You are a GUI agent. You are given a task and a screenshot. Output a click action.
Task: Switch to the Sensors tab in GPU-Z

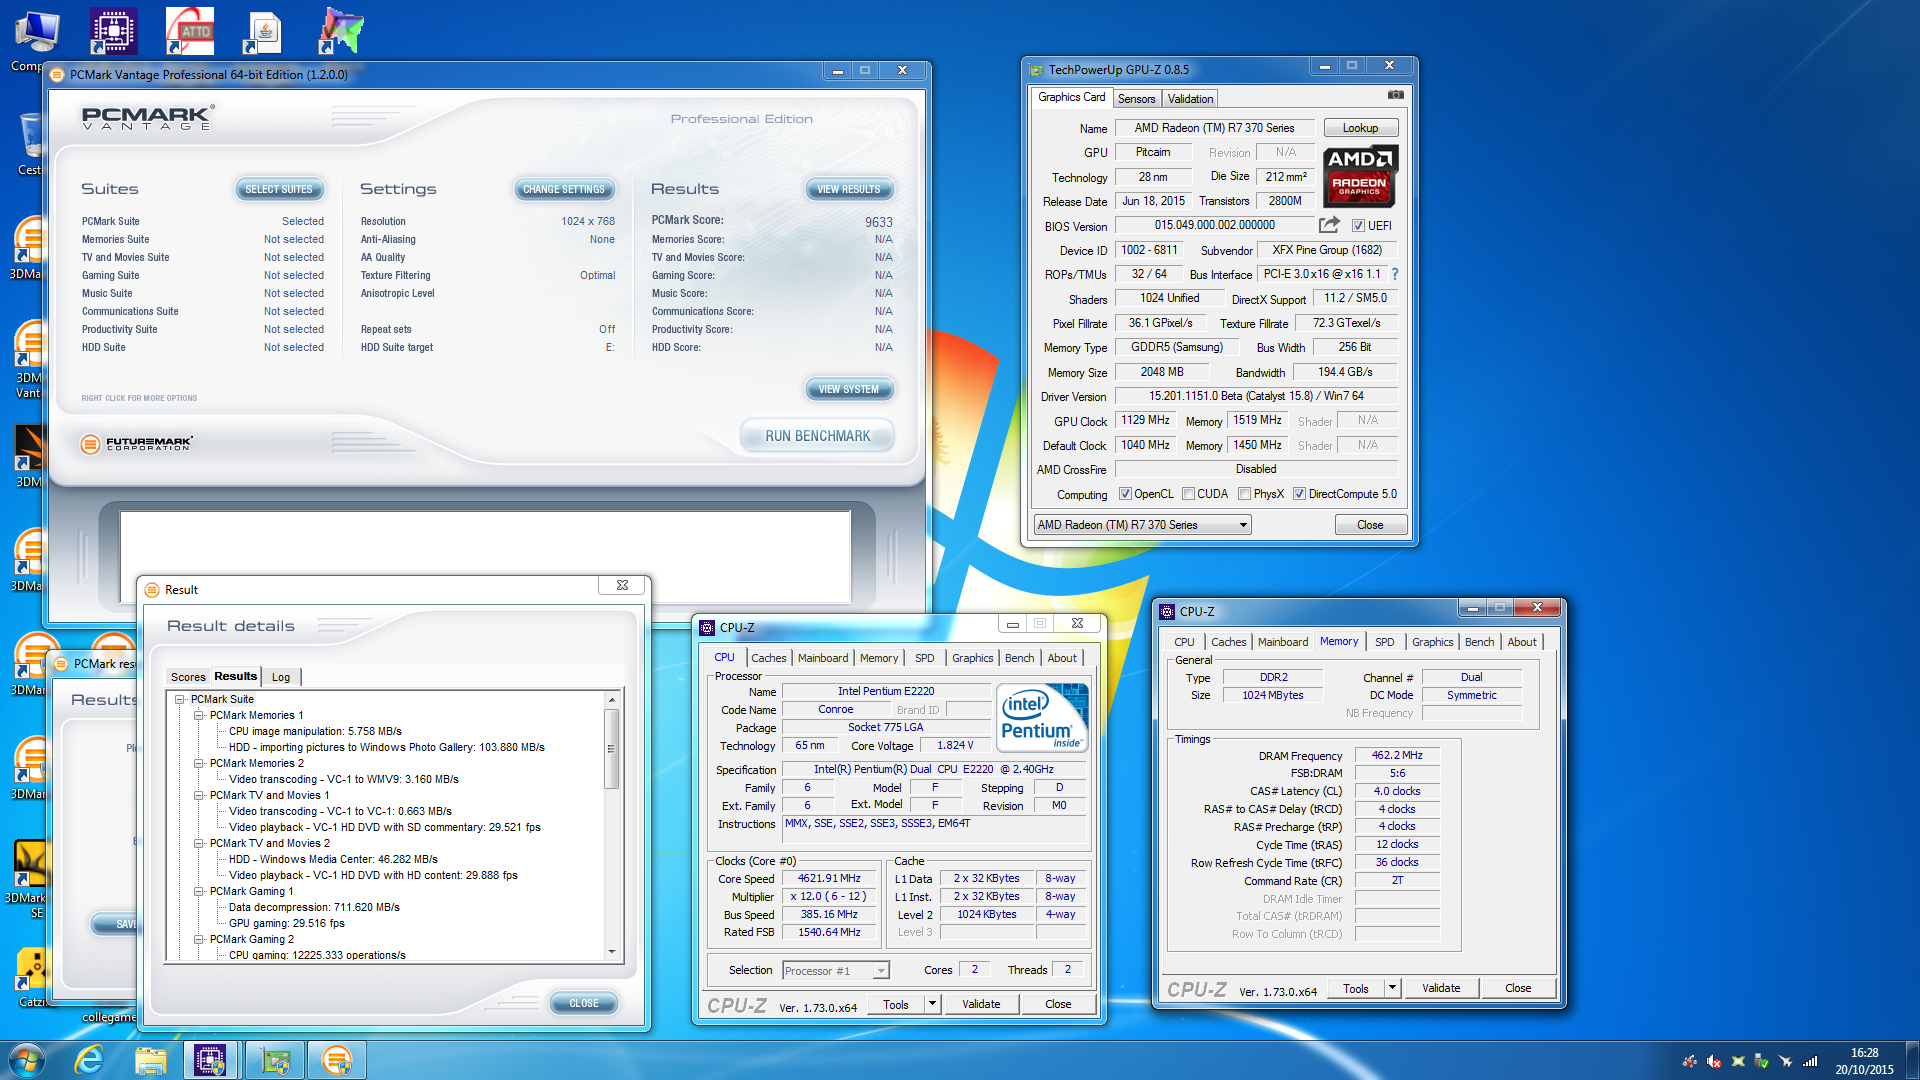(1136, 99)
